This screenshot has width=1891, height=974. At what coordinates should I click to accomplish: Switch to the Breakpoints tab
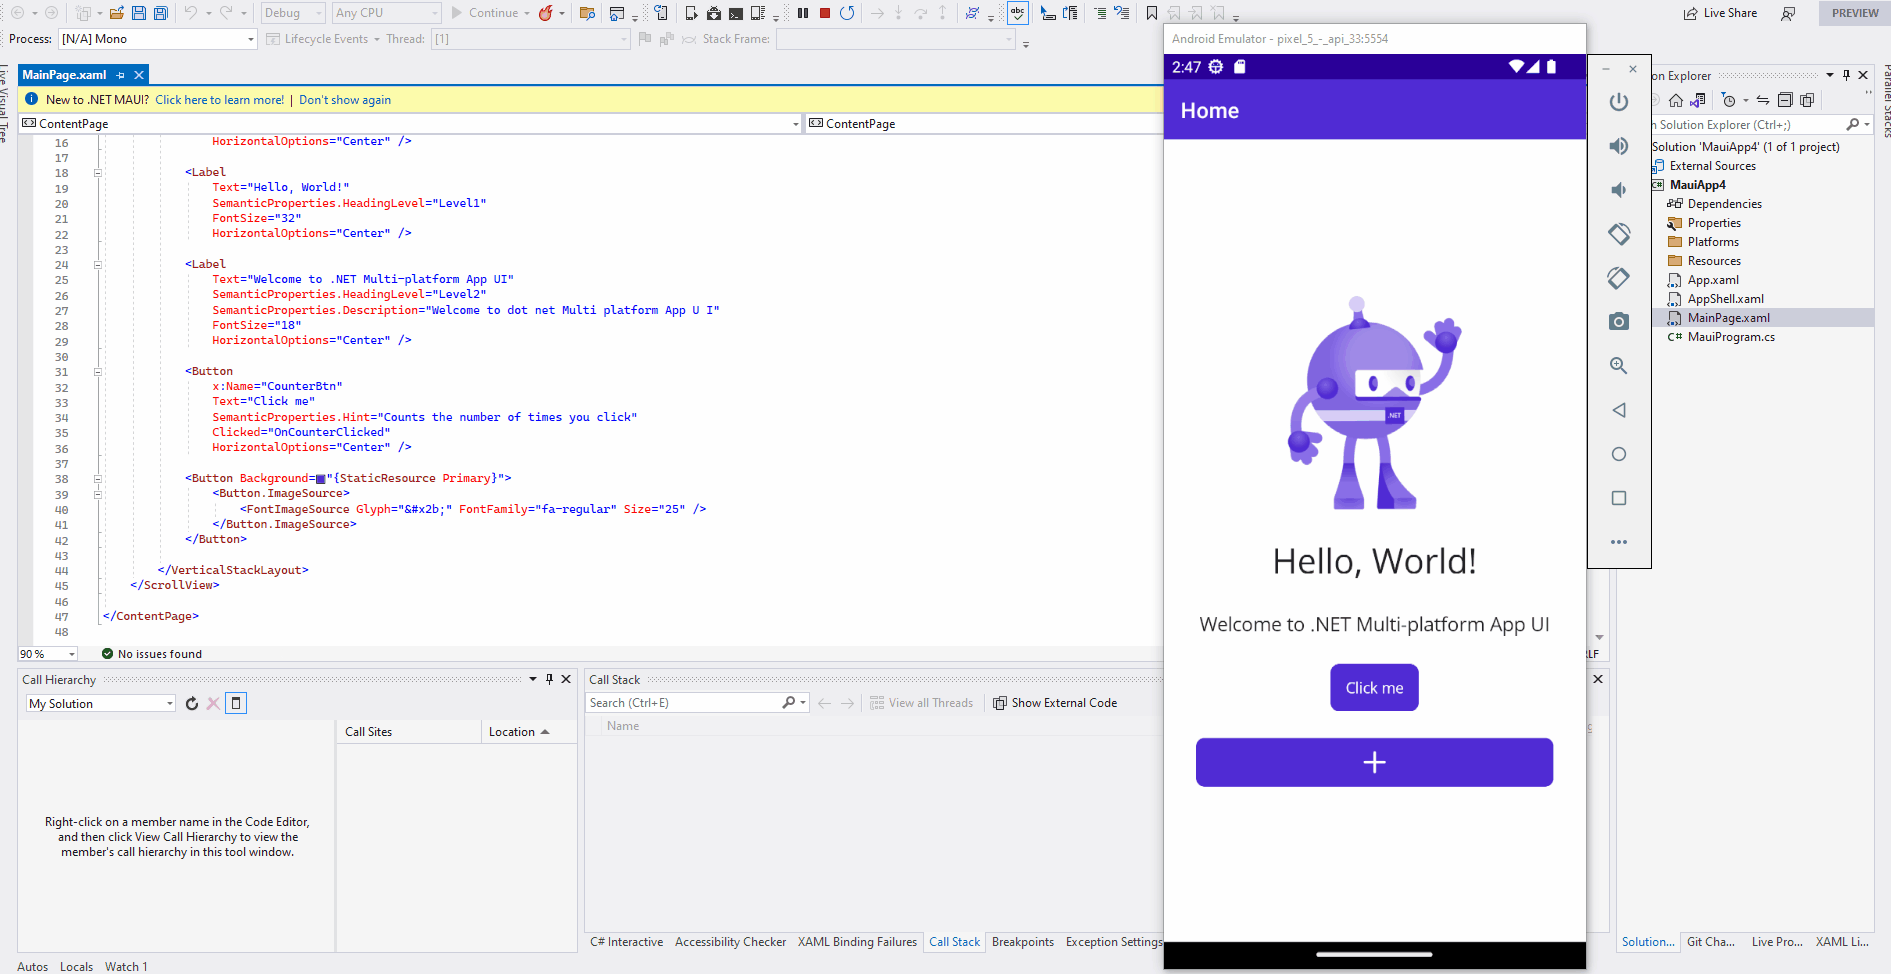(x=1022, y=941)
